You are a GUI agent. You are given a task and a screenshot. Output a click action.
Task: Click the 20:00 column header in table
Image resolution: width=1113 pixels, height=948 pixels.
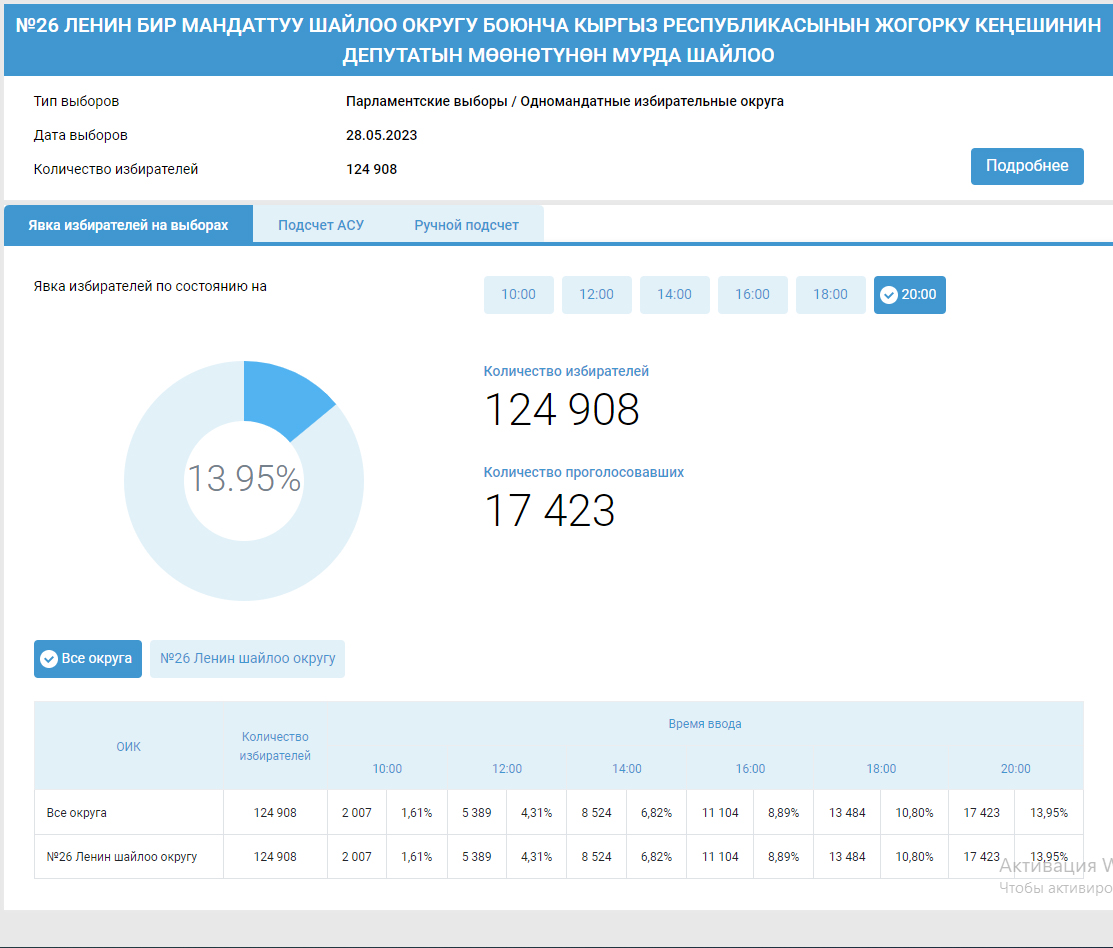(x=1015, y=769)
